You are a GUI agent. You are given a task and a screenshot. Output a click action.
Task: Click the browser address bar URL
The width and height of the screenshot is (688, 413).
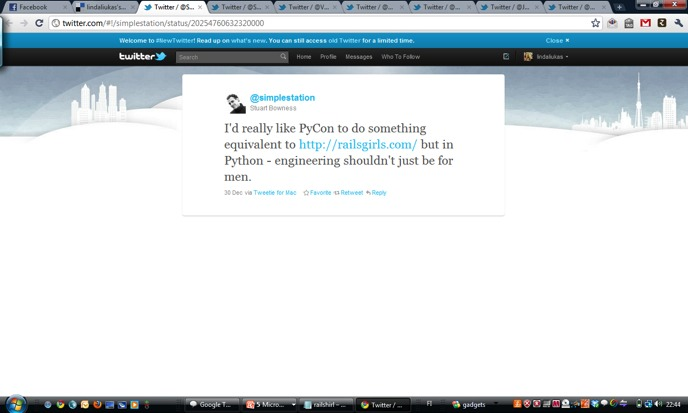(163, 23)
